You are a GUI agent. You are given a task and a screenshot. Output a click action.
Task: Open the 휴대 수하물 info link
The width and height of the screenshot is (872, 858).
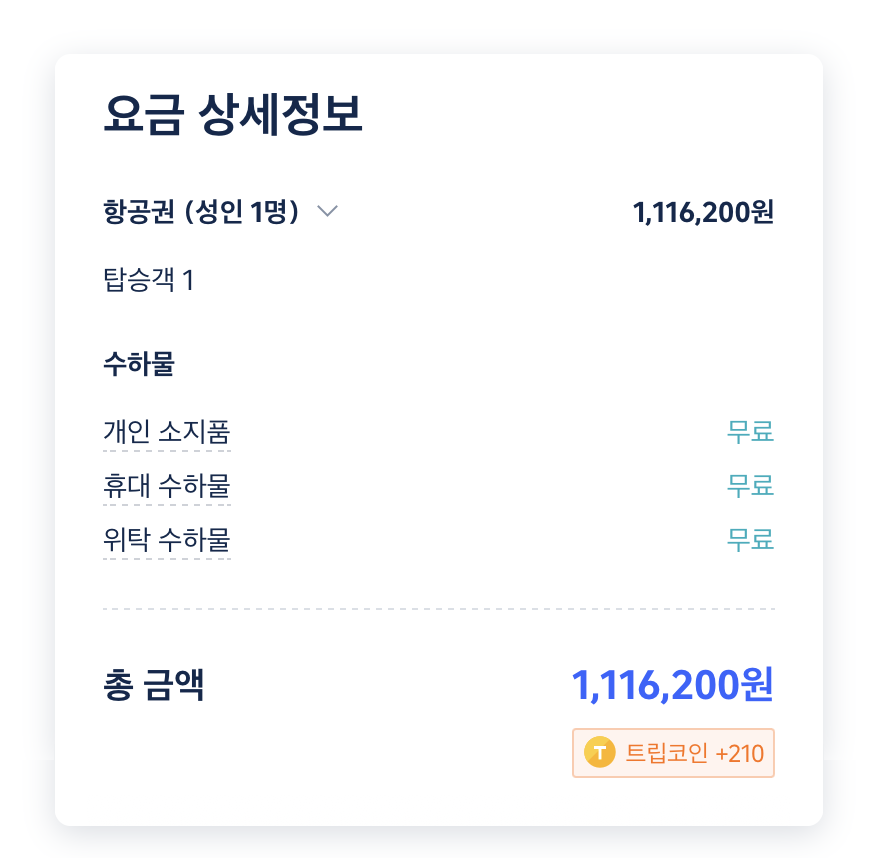click(167, 486)
